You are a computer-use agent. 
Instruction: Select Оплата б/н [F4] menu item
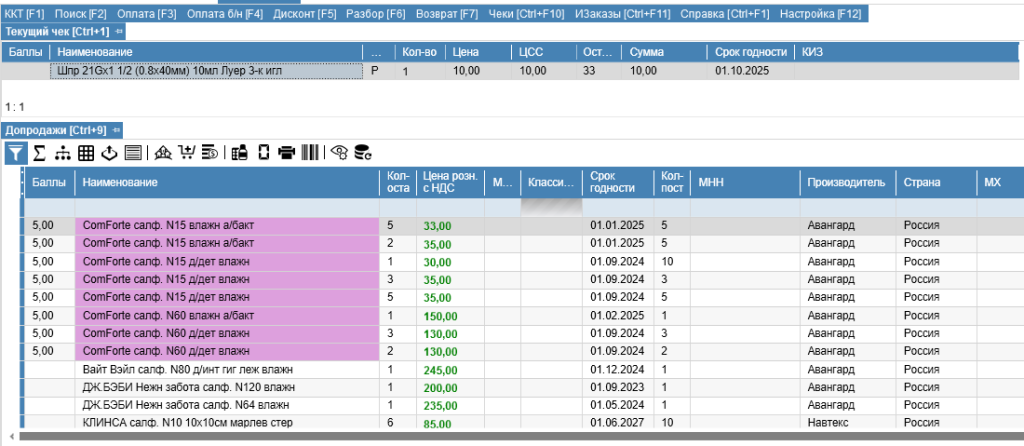(x=225, y=14)
